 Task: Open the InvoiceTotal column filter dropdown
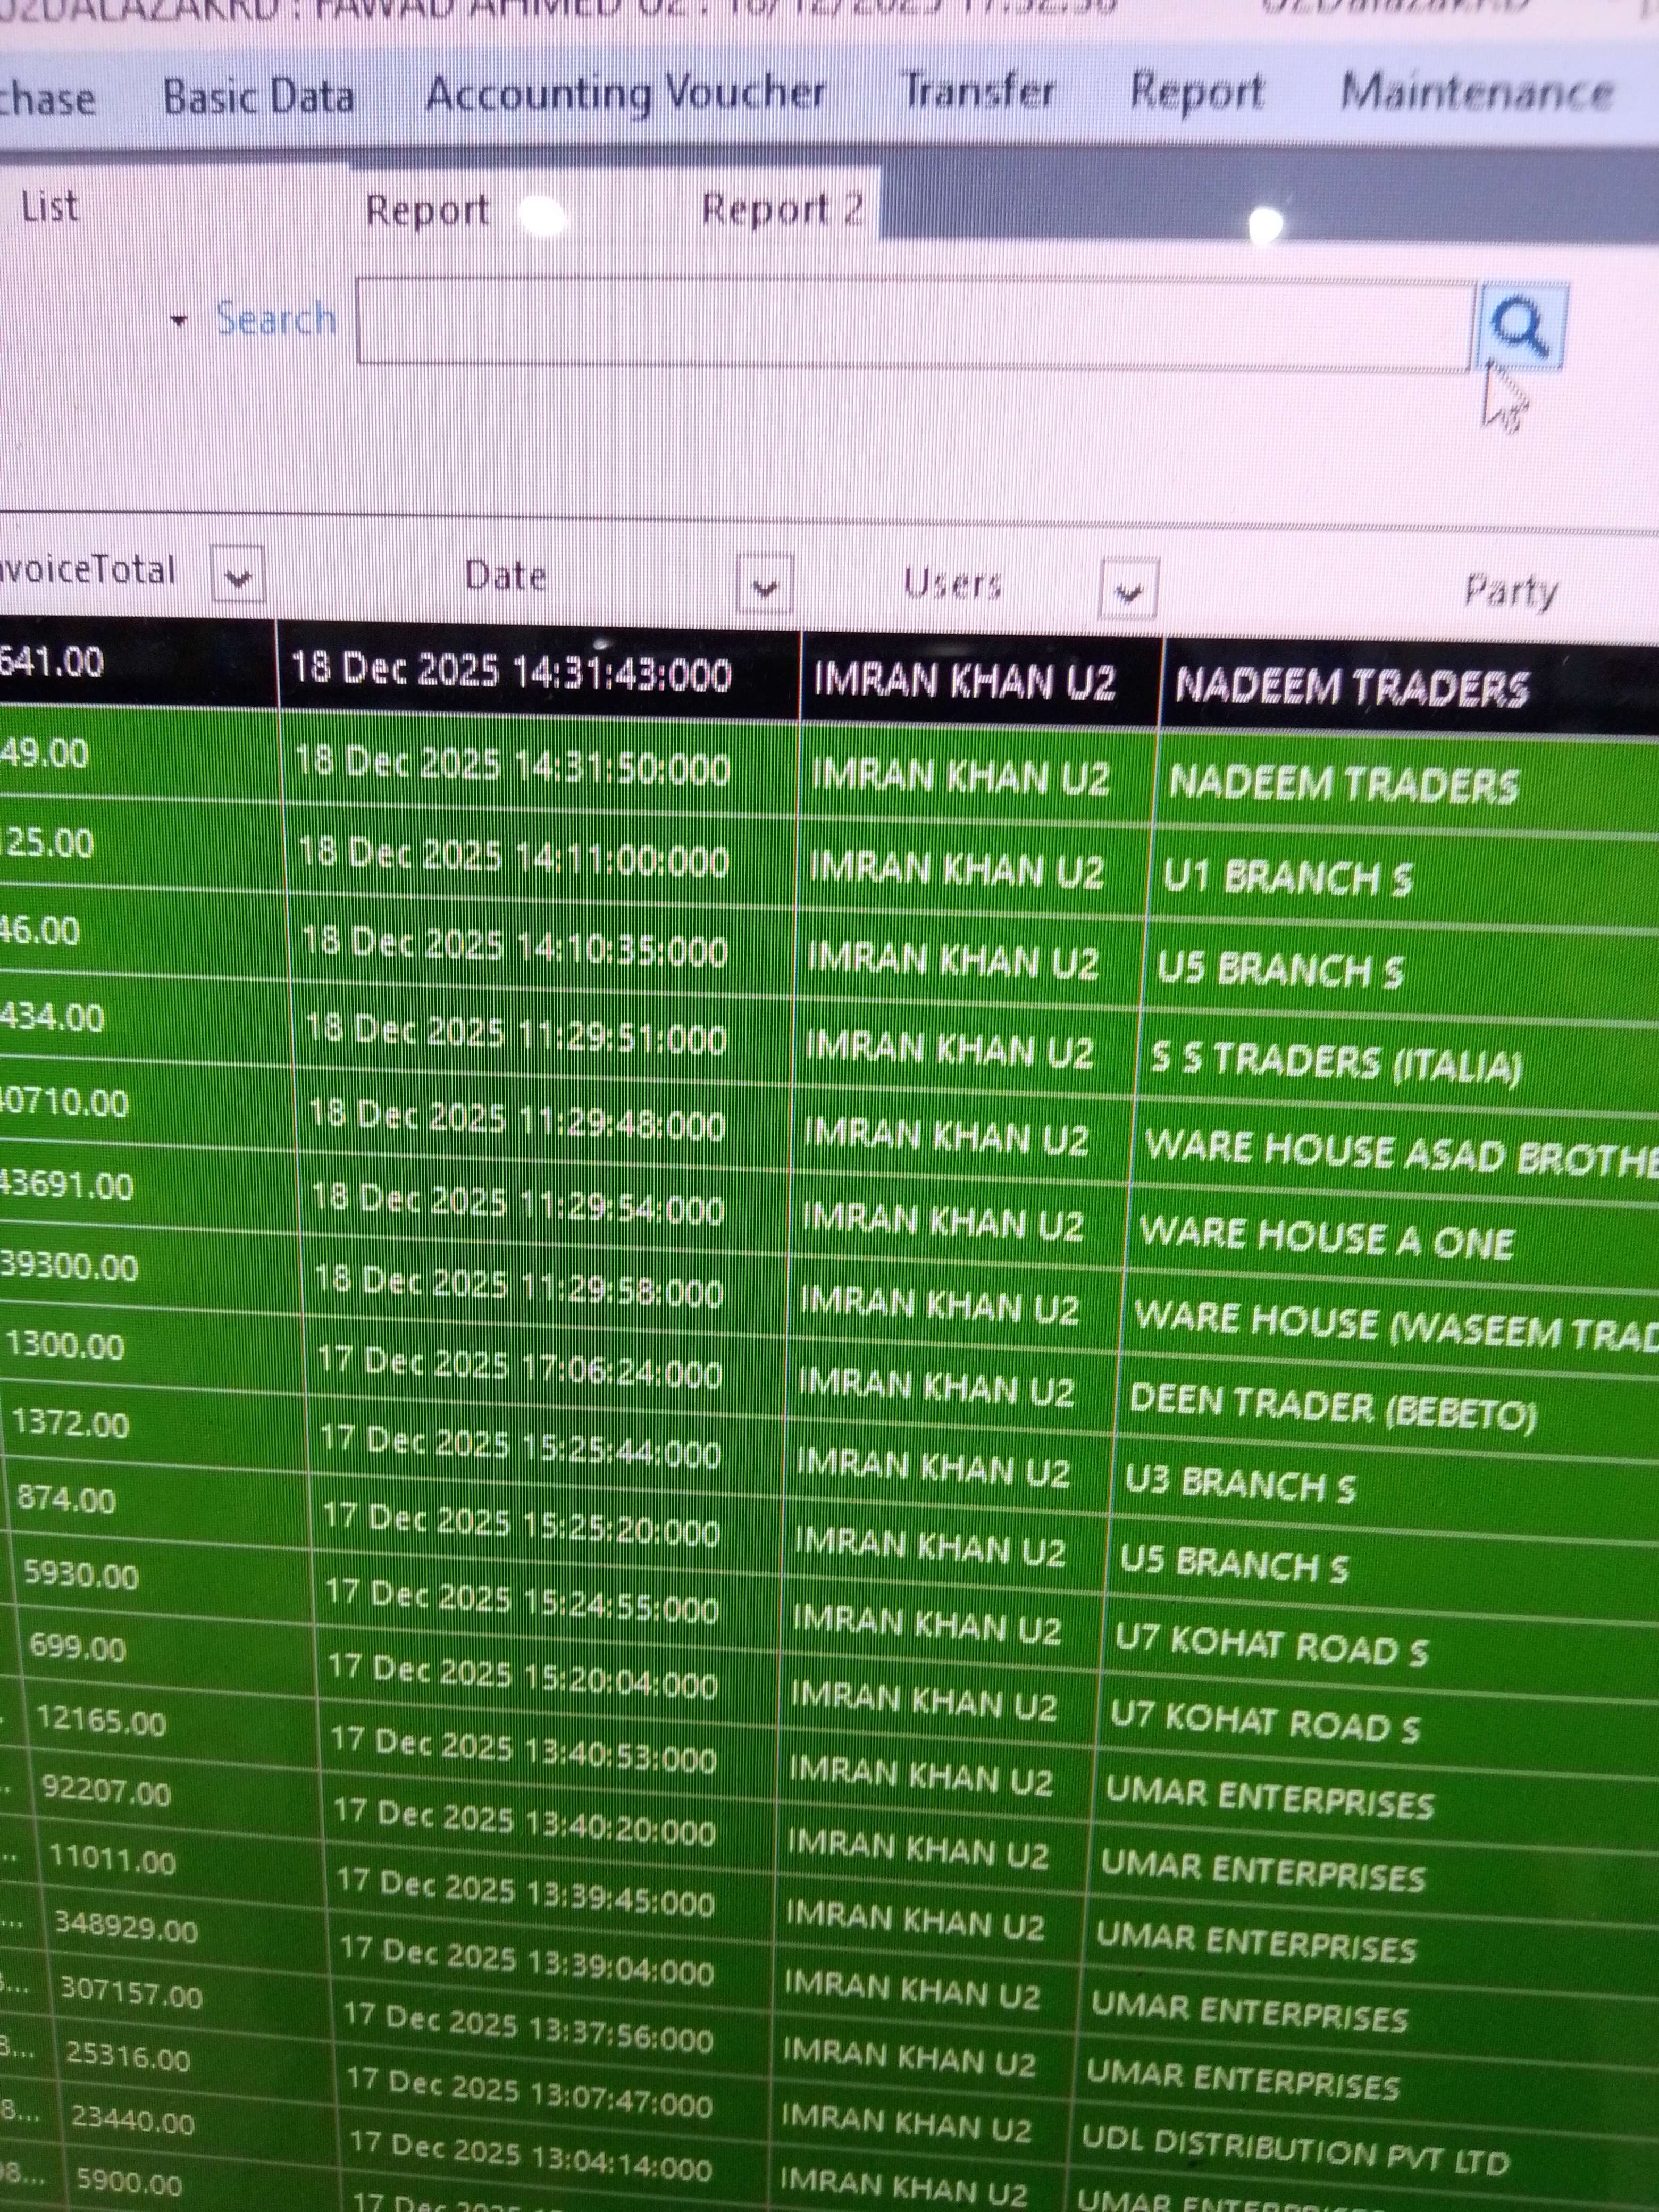tap(238, 575)
